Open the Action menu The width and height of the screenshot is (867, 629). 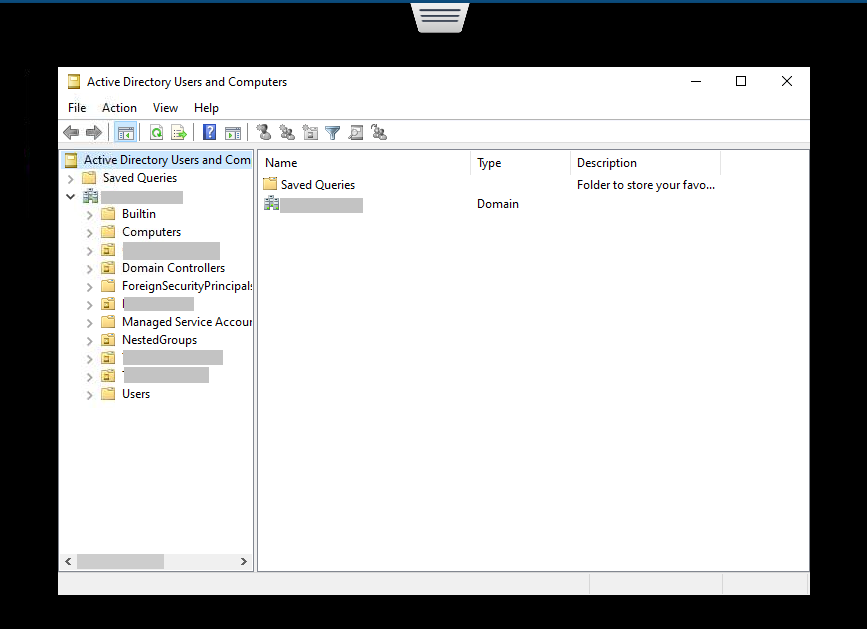(x=119, y=108)
